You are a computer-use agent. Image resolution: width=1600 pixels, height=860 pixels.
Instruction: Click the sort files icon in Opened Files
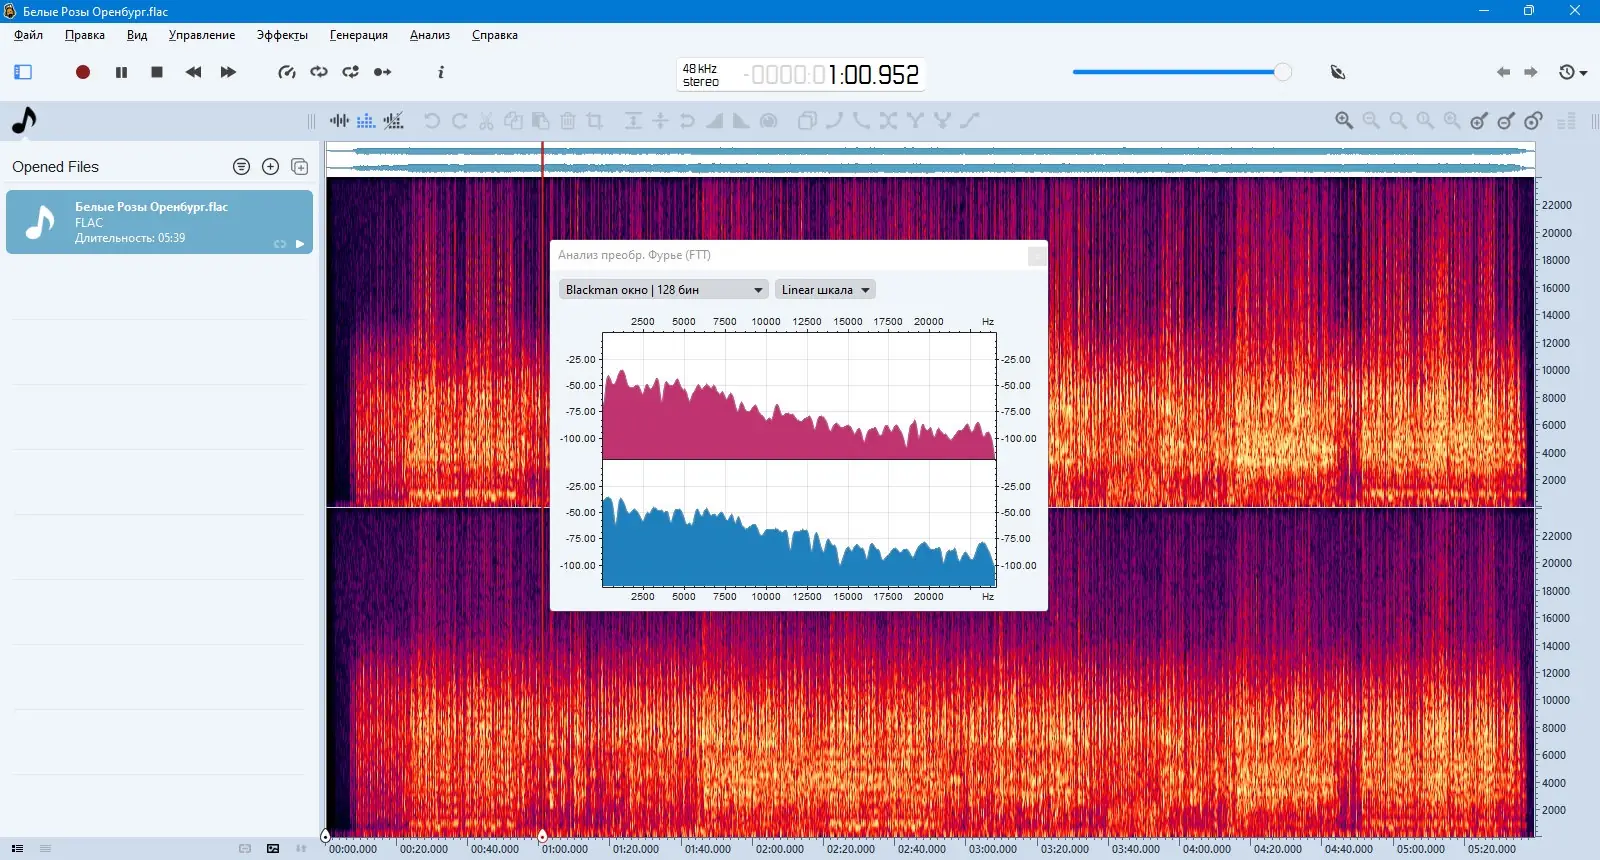click(241, 167)
